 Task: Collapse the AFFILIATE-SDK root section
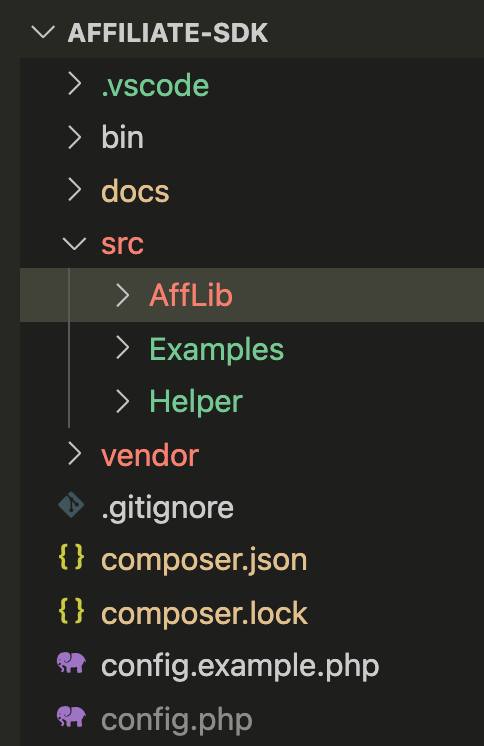43,32
